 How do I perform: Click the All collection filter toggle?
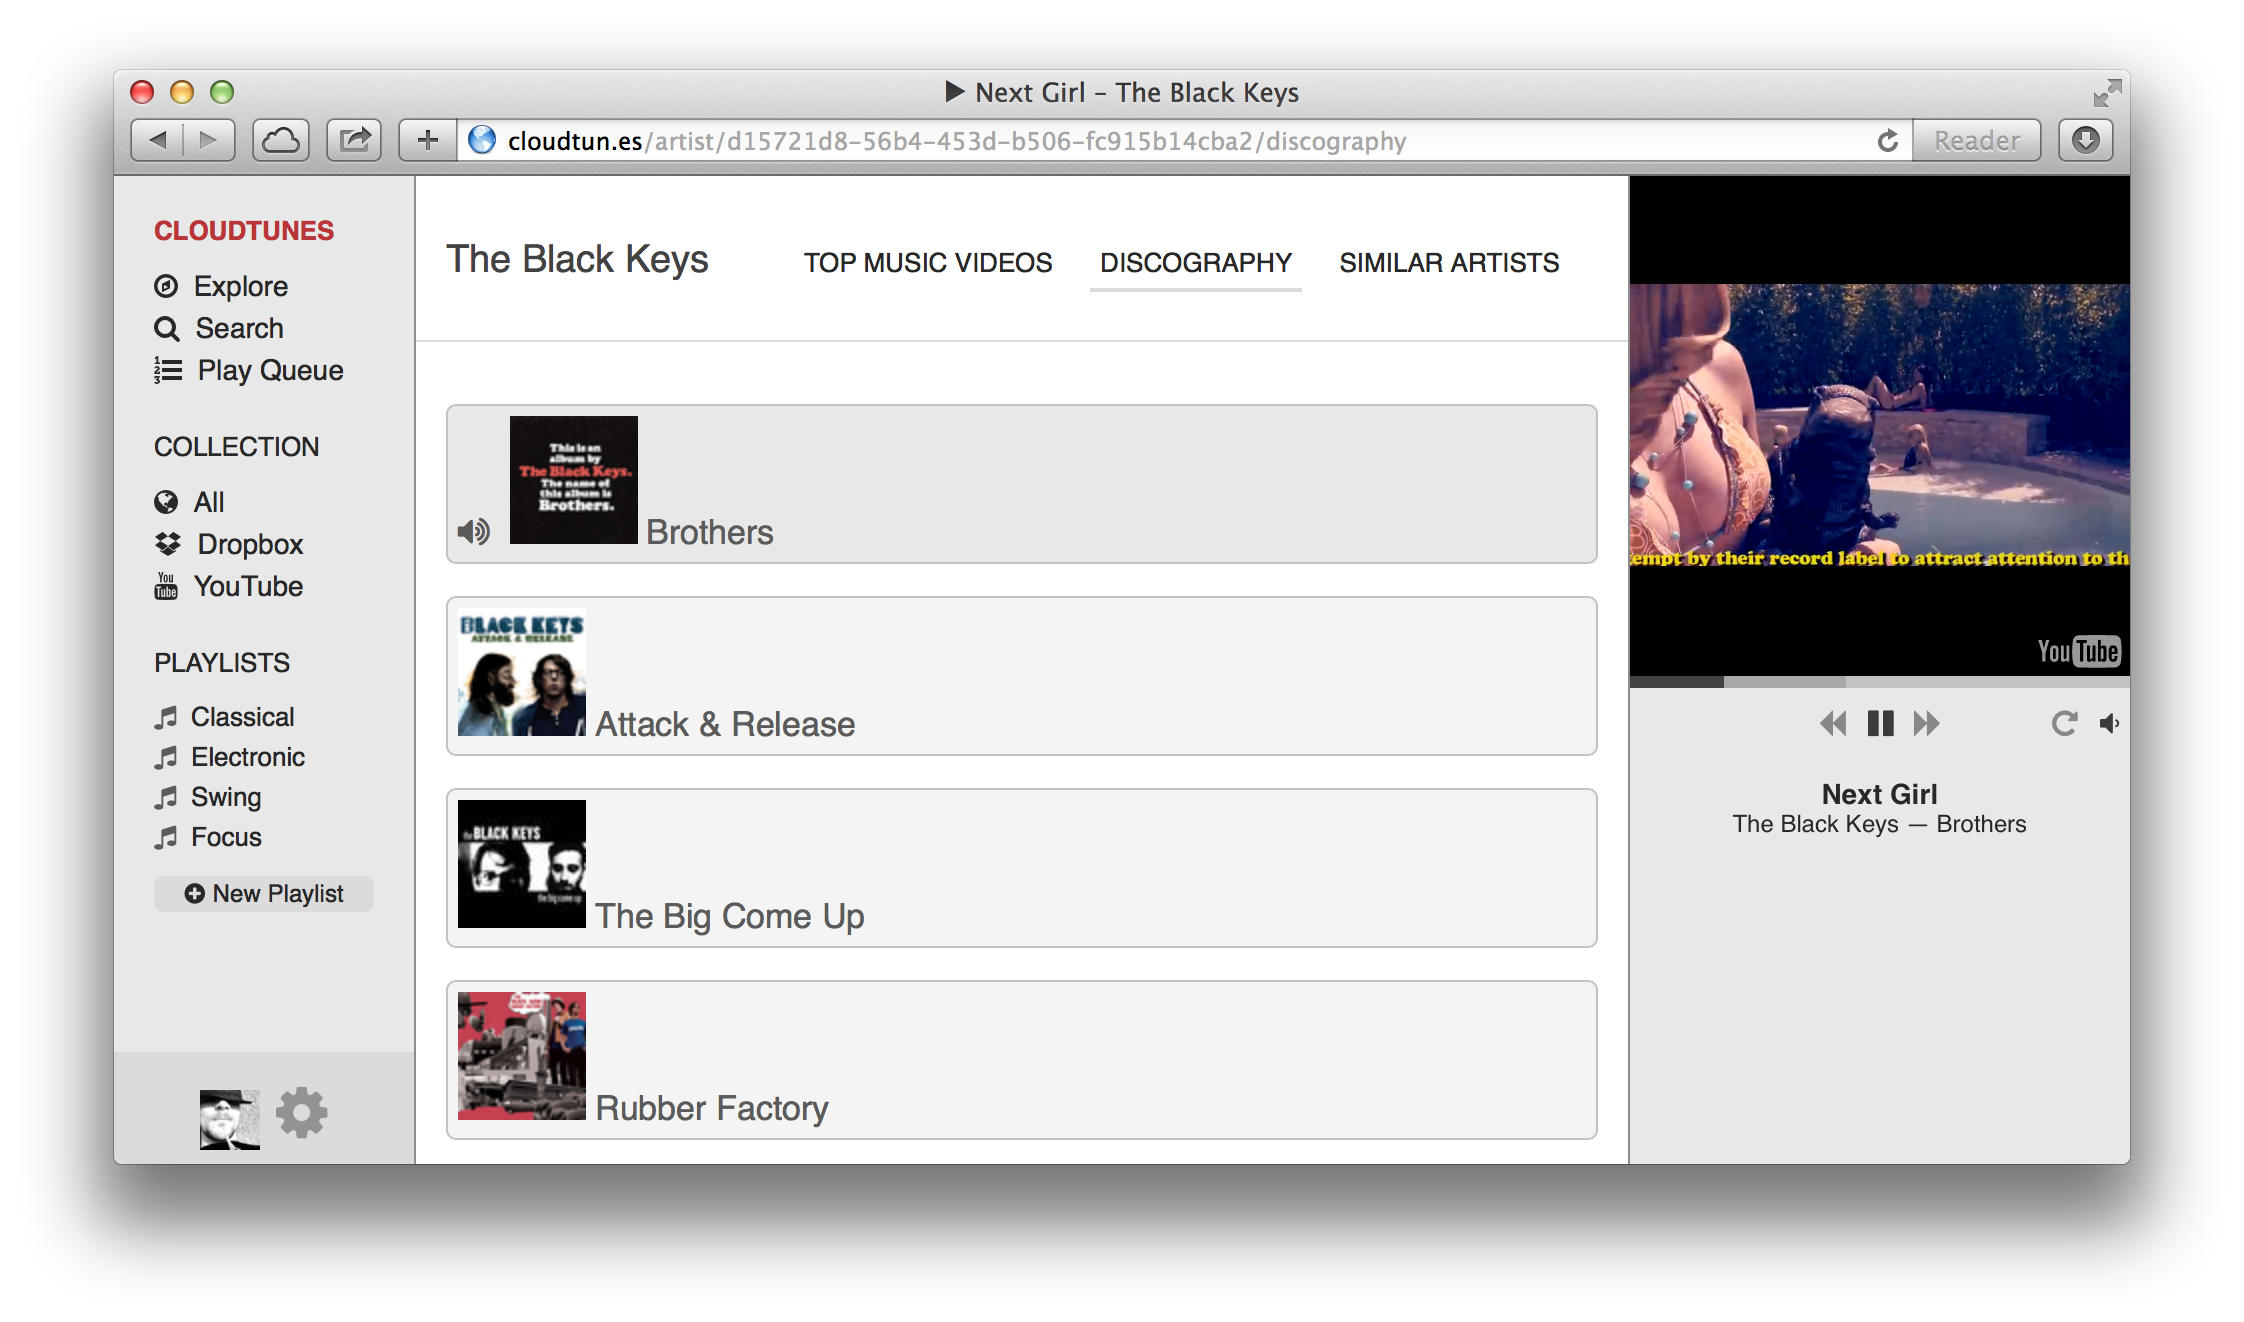(208, 502)
